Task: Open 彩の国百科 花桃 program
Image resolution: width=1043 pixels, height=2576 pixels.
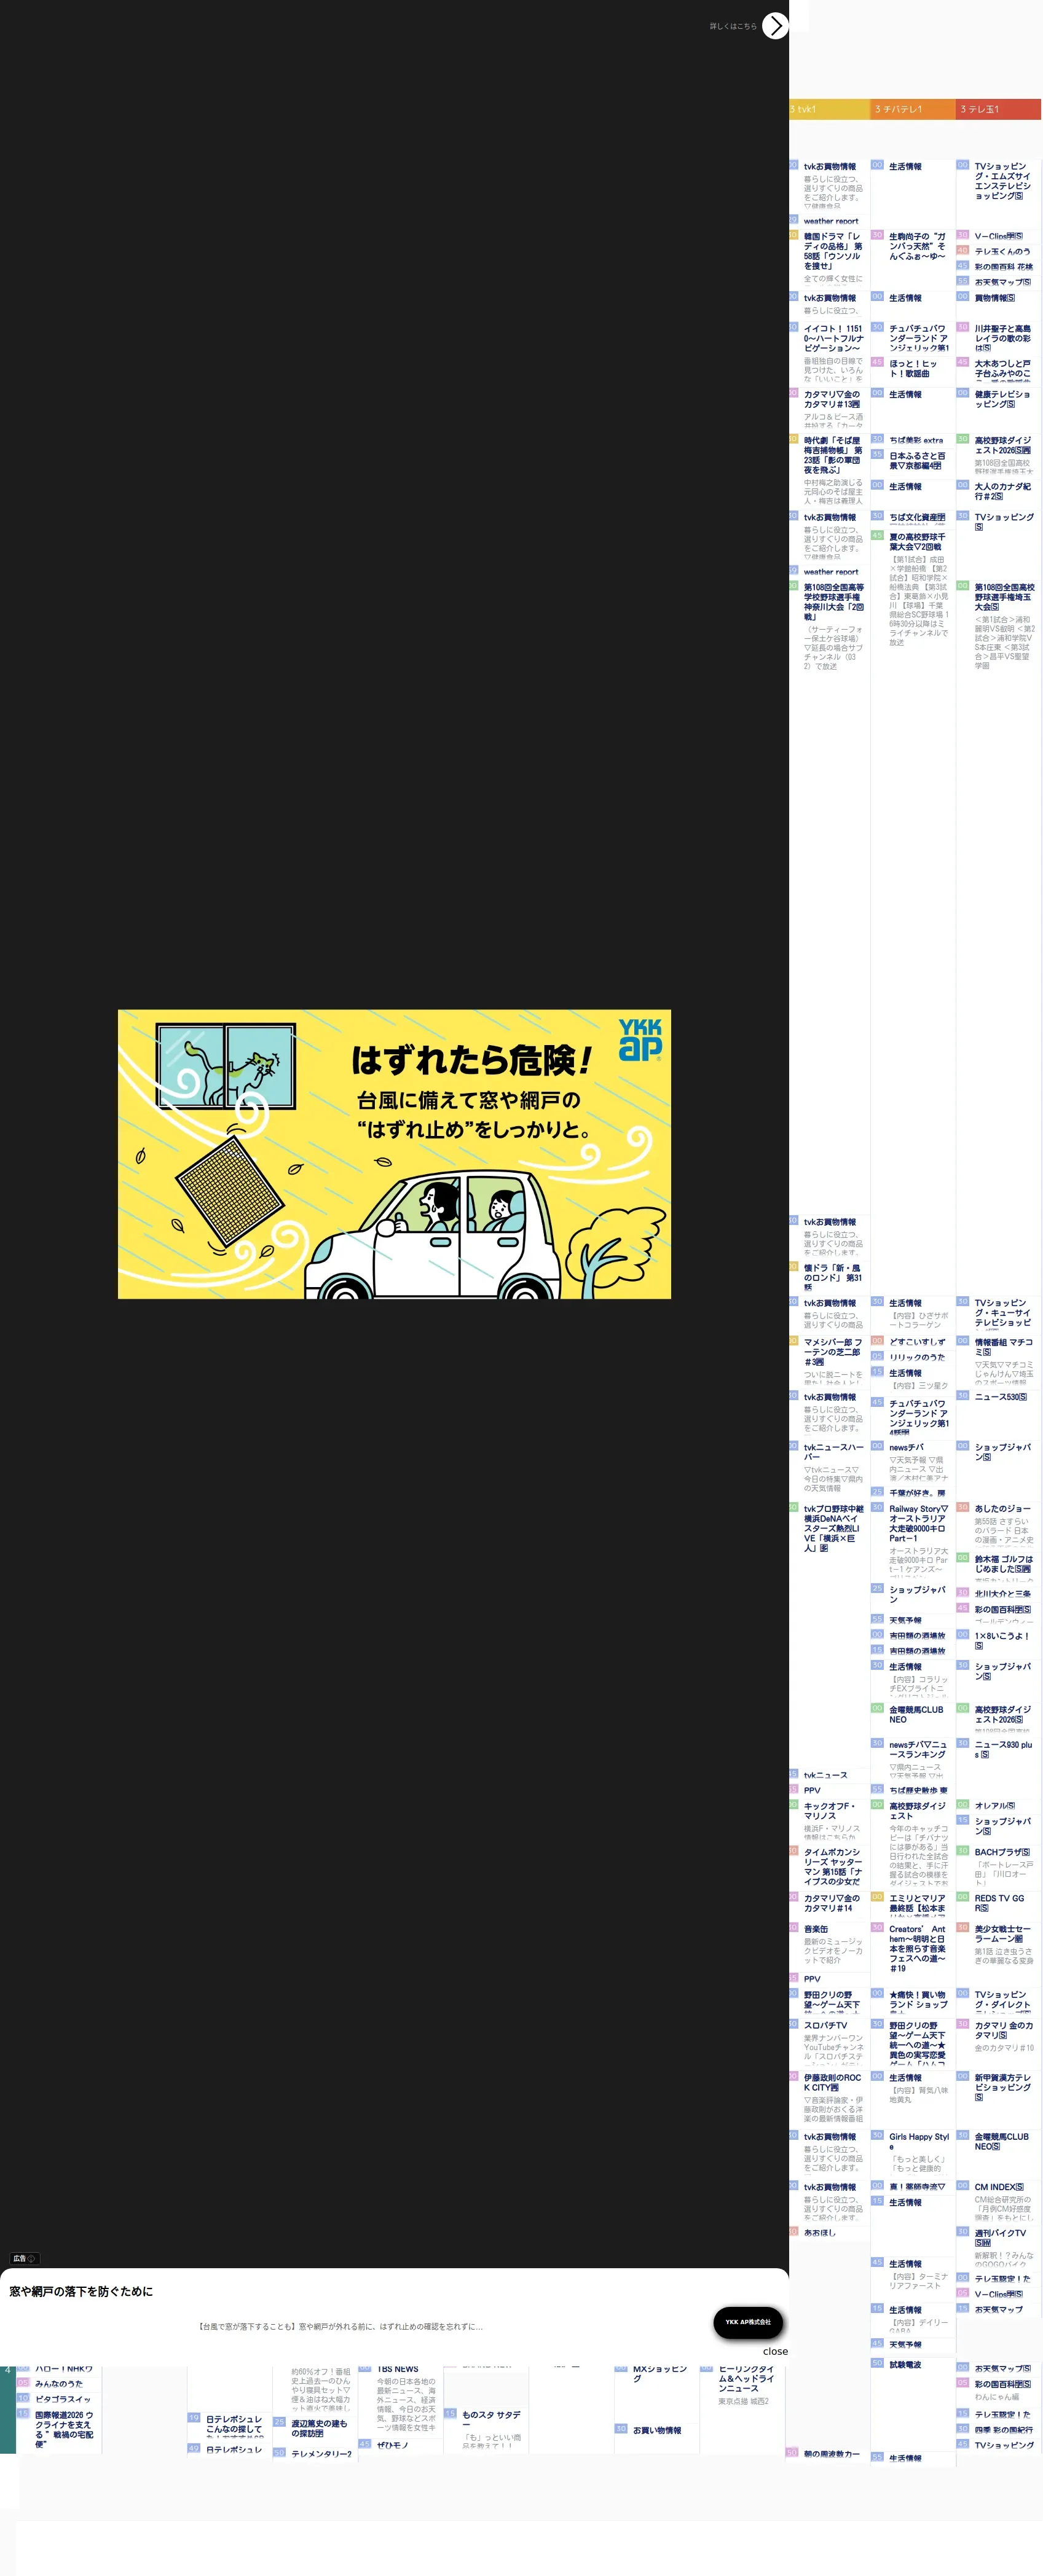Action: tap(1004, 266)
